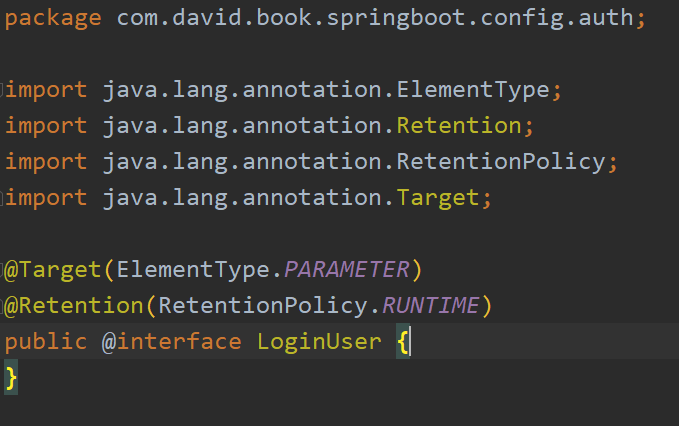Viewport: 679px width, 426px height.
Task: Click the @Retention annotation
Action: (x=74, y=306)
